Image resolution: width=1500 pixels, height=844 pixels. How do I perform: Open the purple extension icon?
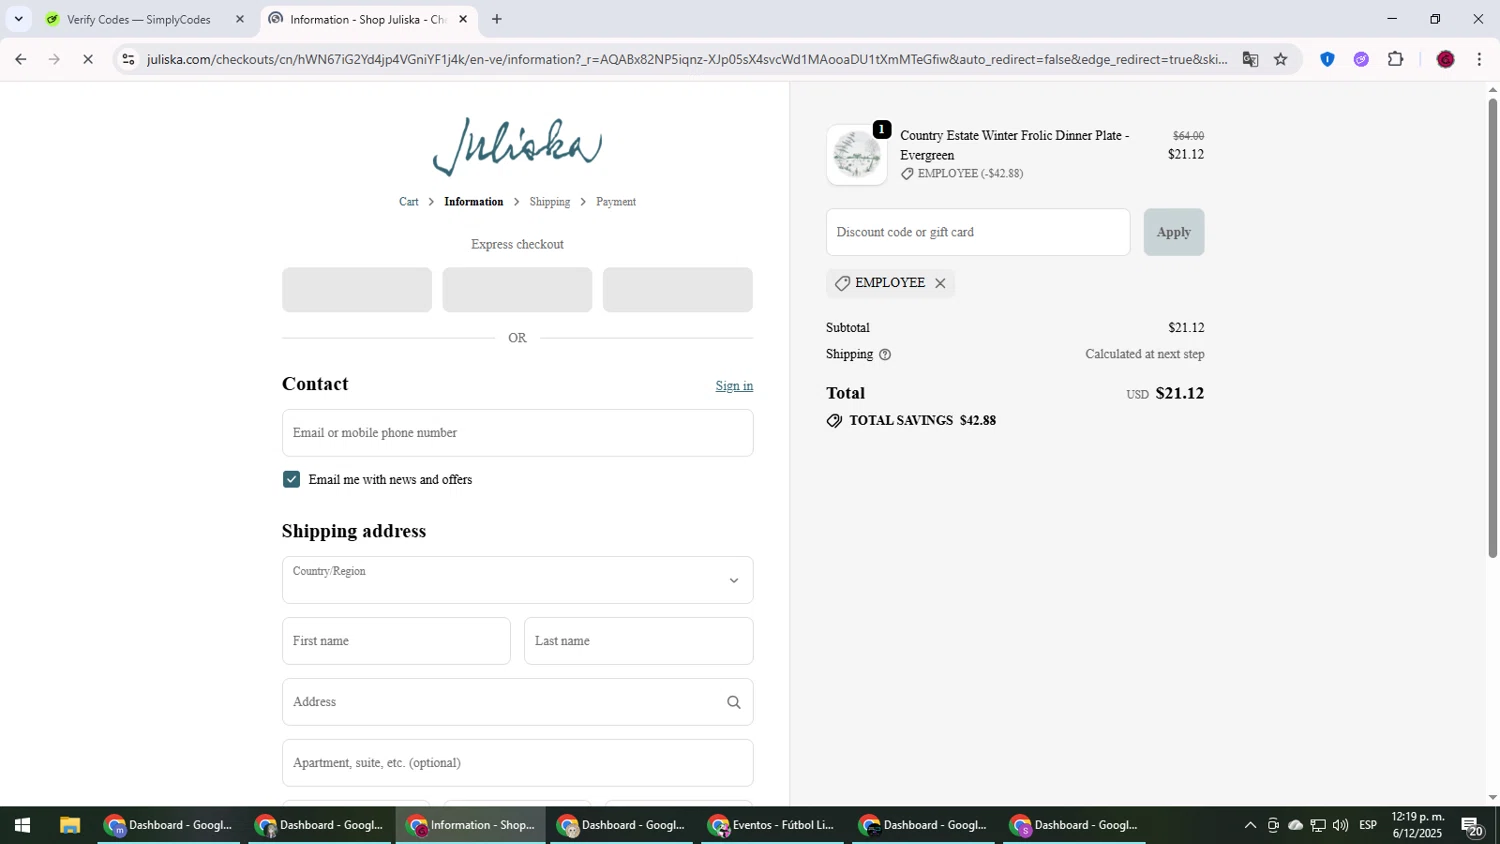click(1361, 59)
